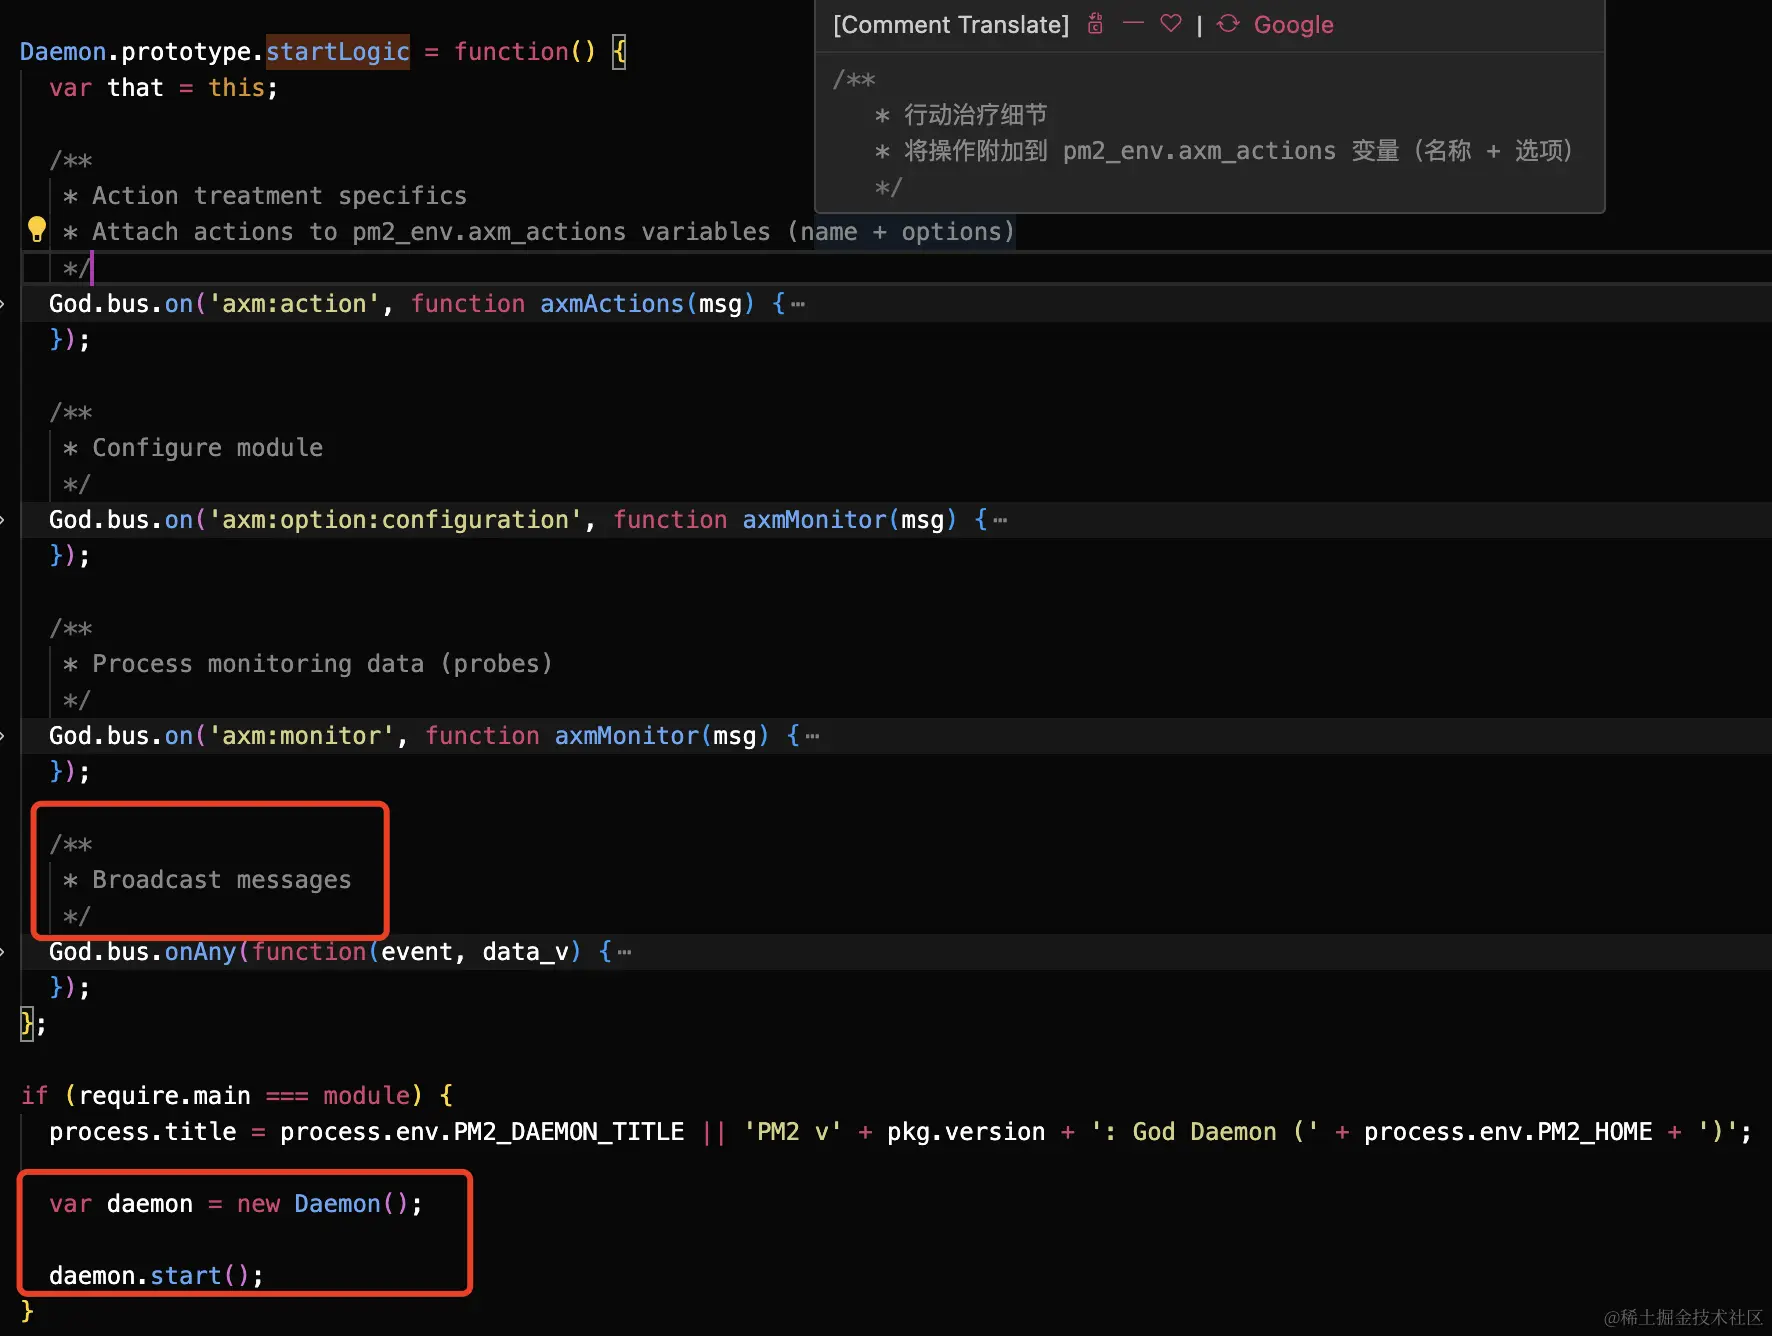Screen dimensions: 1772x1336
Task: Click Daemon in 'Daemon.prototype' at top
Action: click(63, 52)
